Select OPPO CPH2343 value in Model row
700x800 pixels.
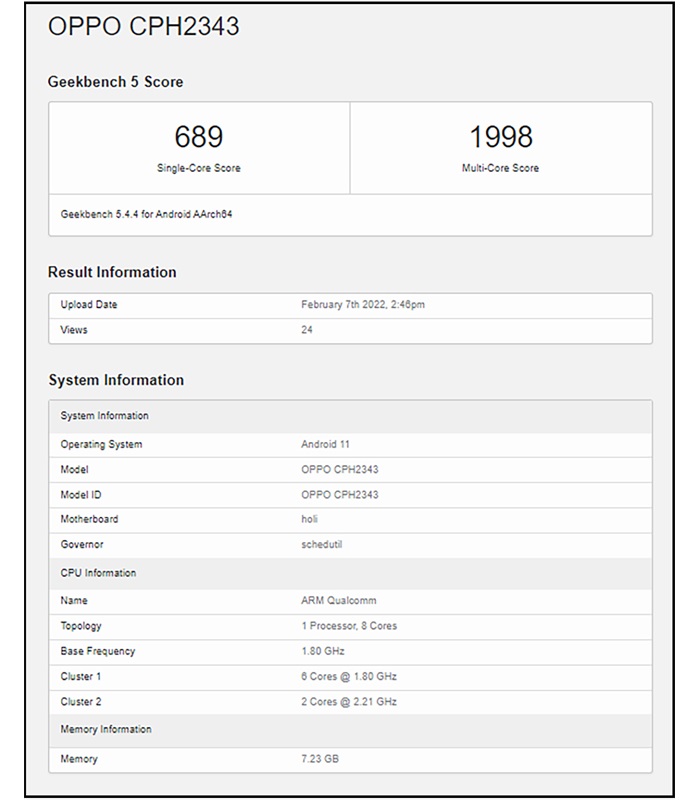(340, 469)
